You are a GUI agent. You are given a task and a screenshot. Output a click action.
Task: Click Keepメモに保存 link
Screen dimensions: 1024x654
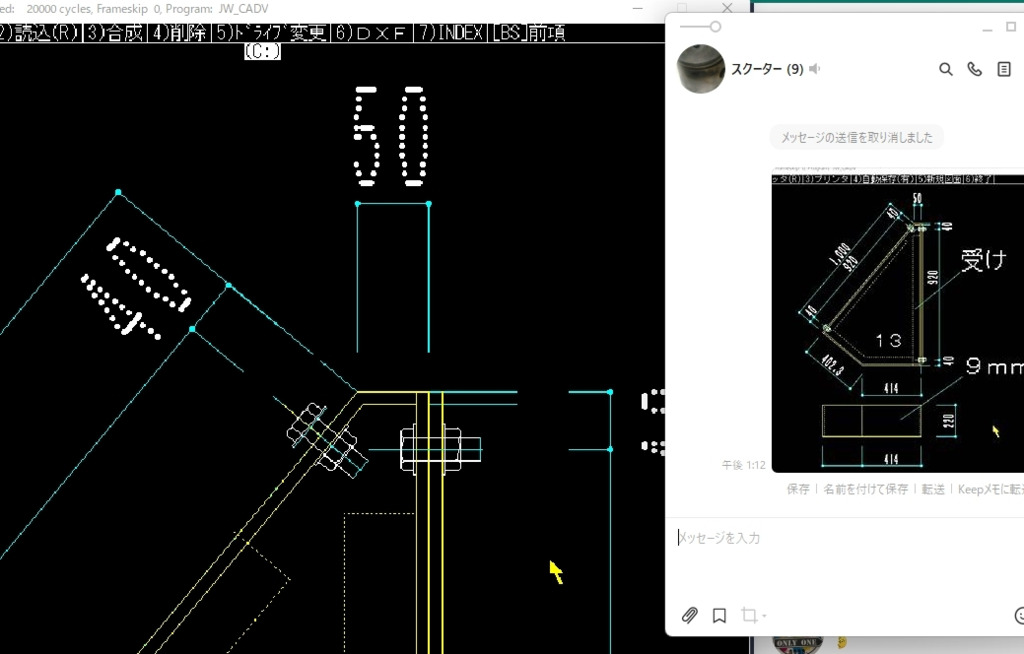(991, 489)
